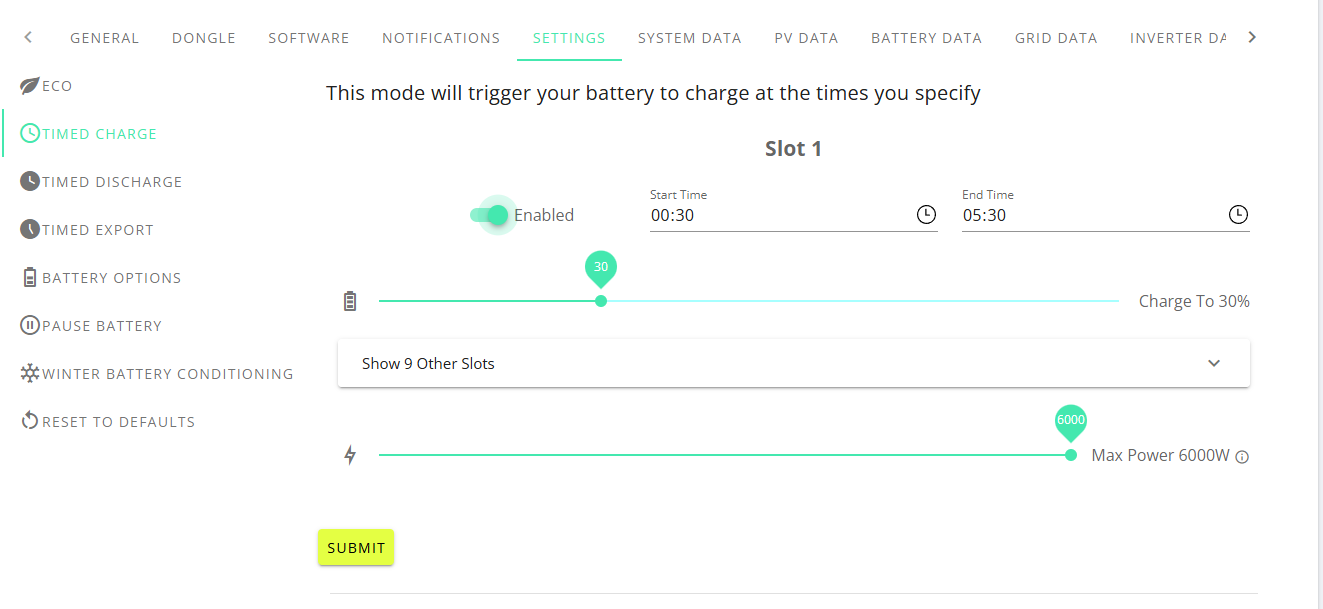This screenshot has height=609, width=1323.
Task: Open the Eco mode leaf icon
Action: [30, 86]
